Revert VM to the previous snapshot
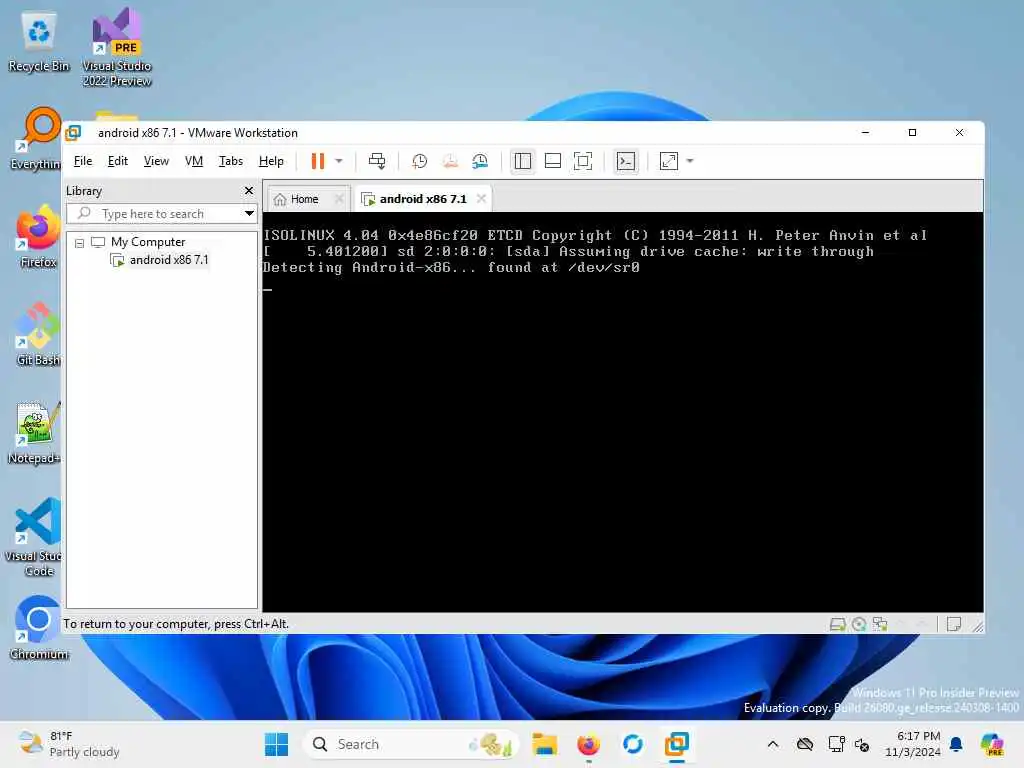 pyautogui.click(x=450, y=161)
